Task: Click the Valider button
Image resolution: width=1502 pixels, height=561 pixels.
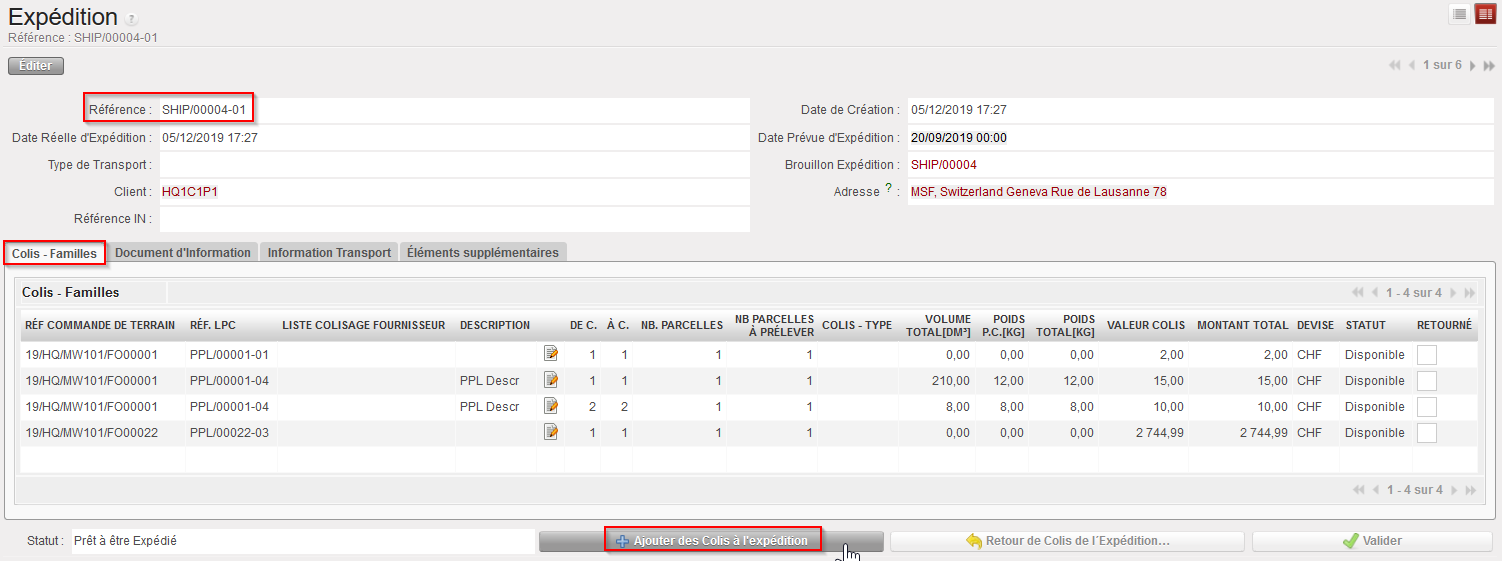Action: 1371,541
